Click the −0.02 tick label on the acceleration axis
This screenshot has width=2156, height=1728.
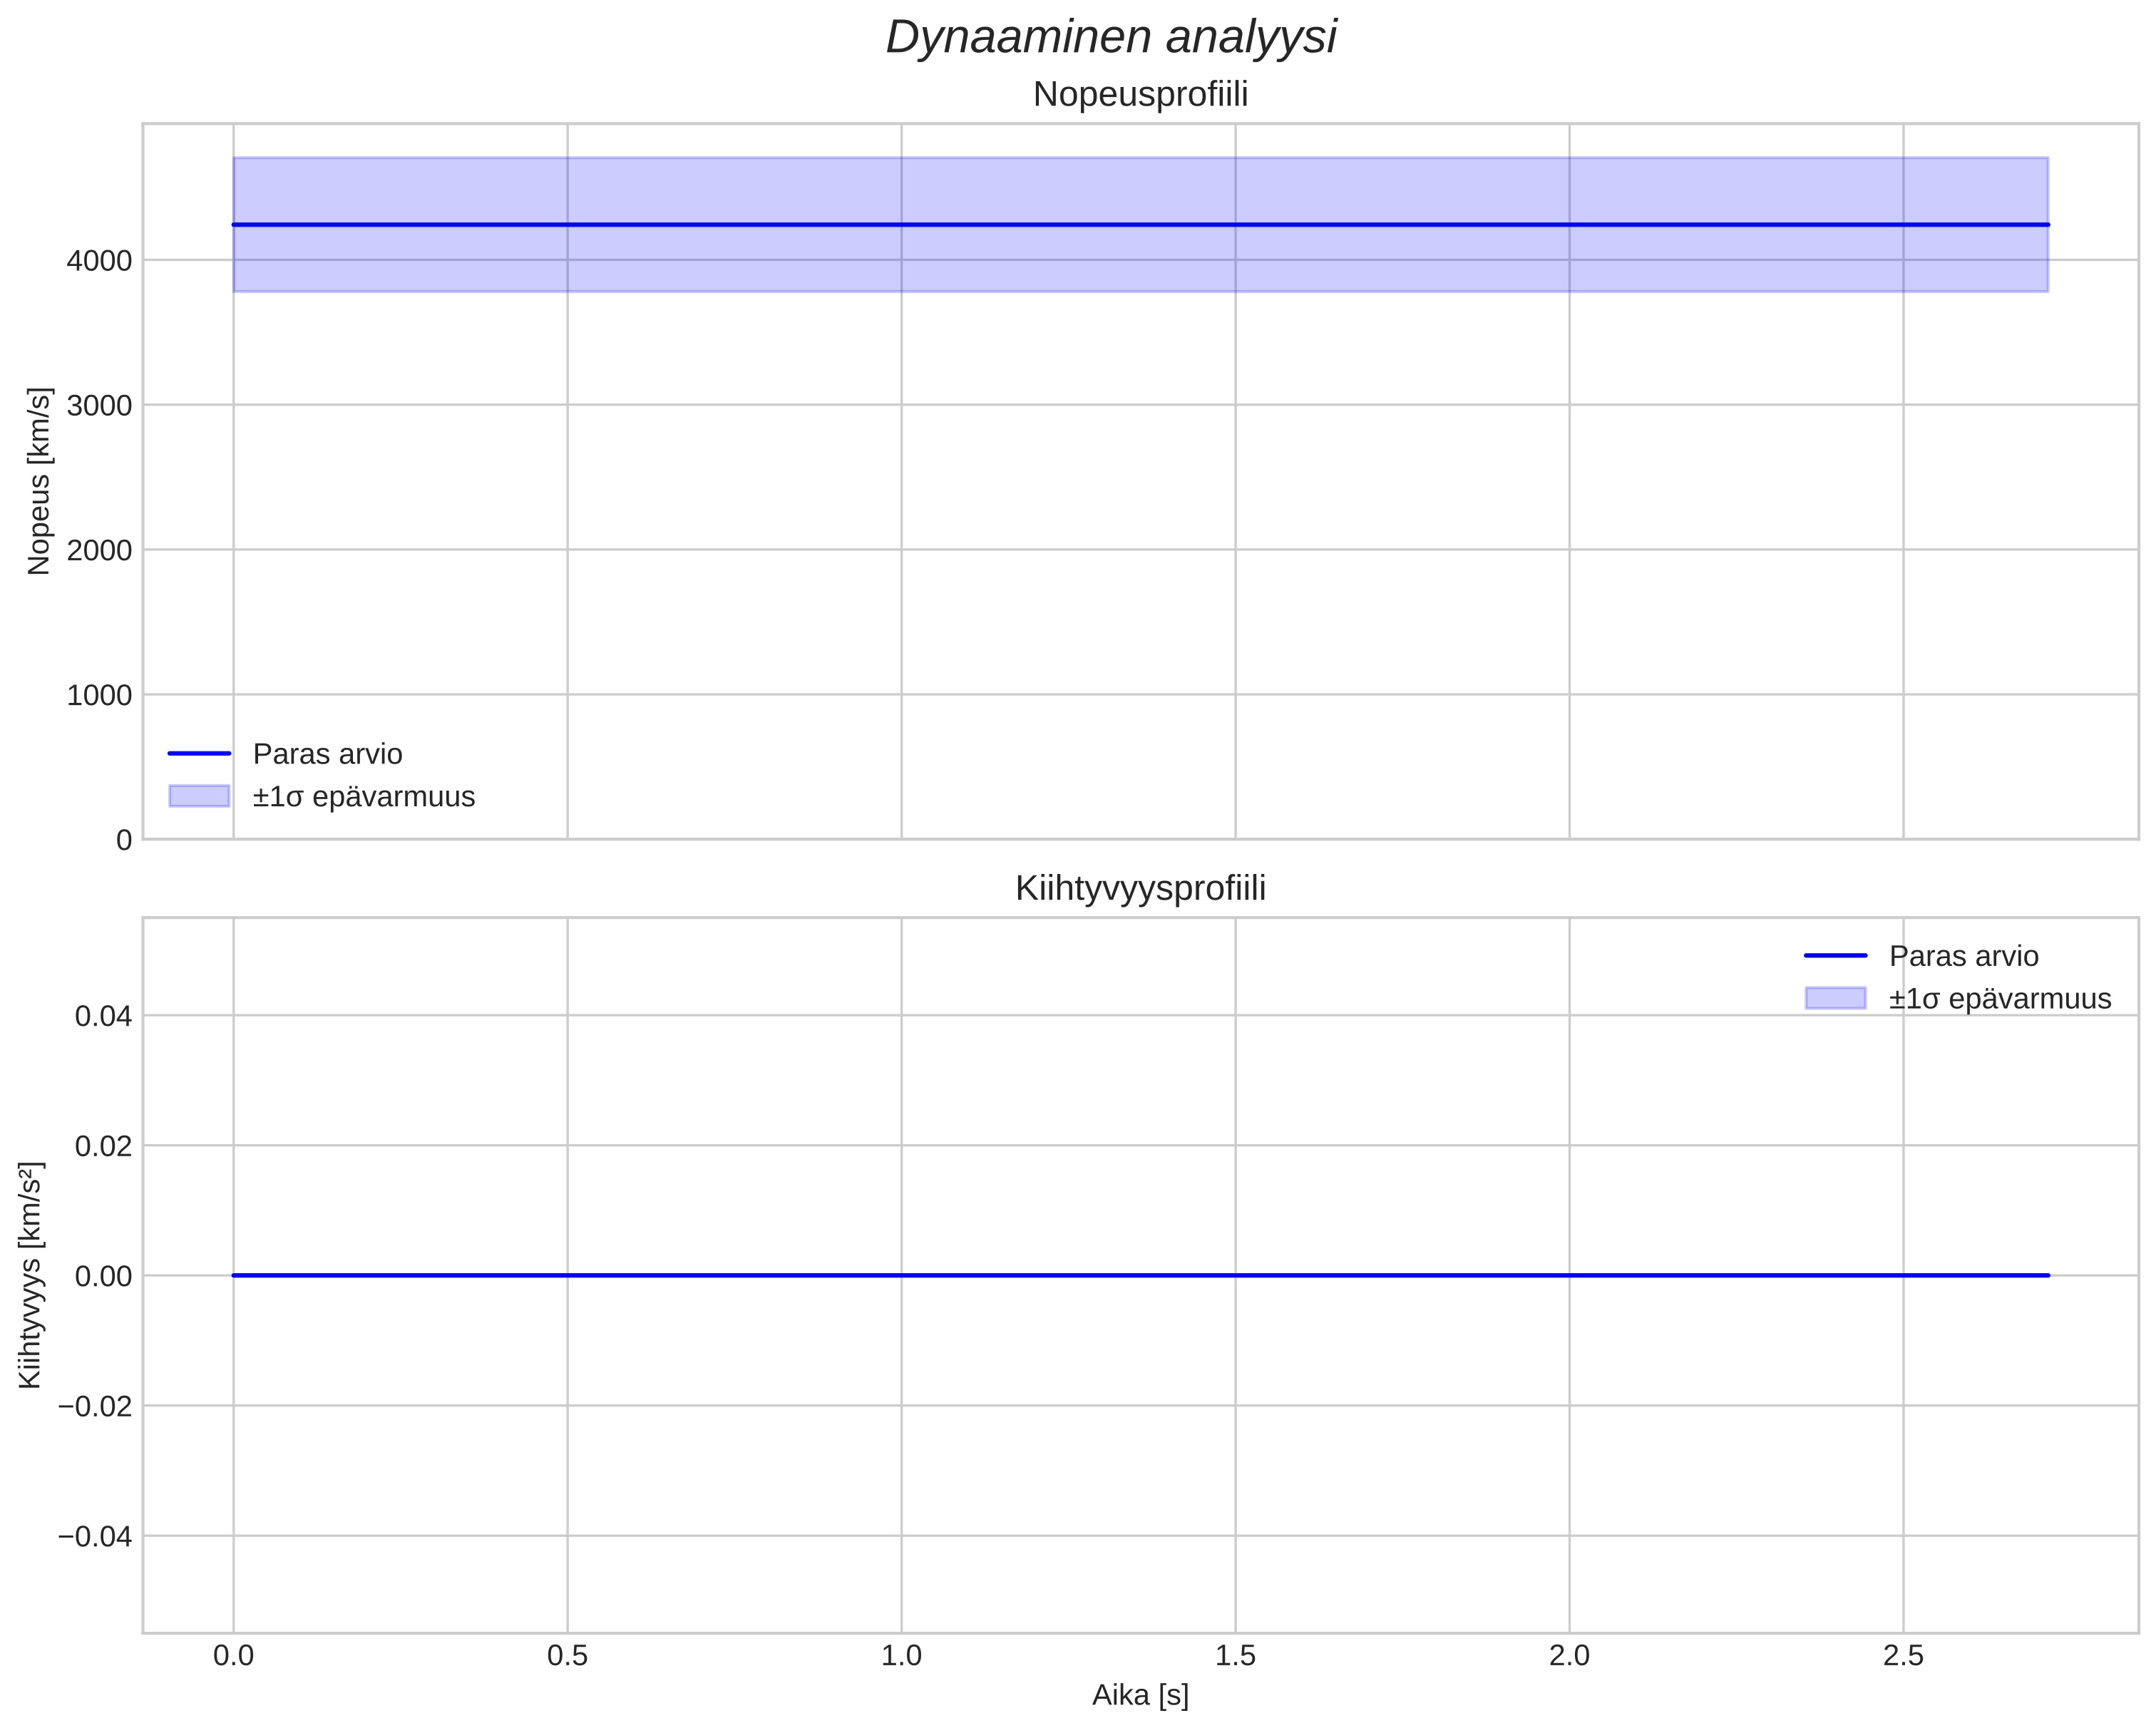coord(95,1406)
